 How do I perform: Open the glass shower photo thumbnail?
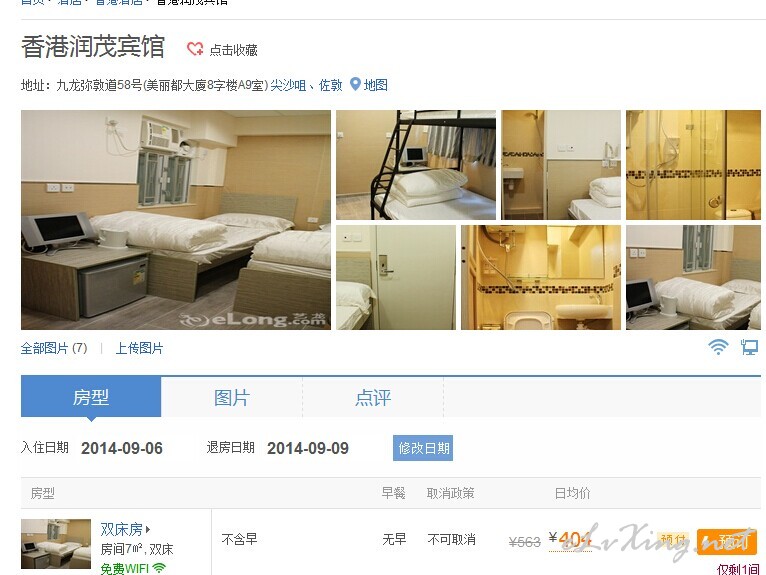(693, 165)
